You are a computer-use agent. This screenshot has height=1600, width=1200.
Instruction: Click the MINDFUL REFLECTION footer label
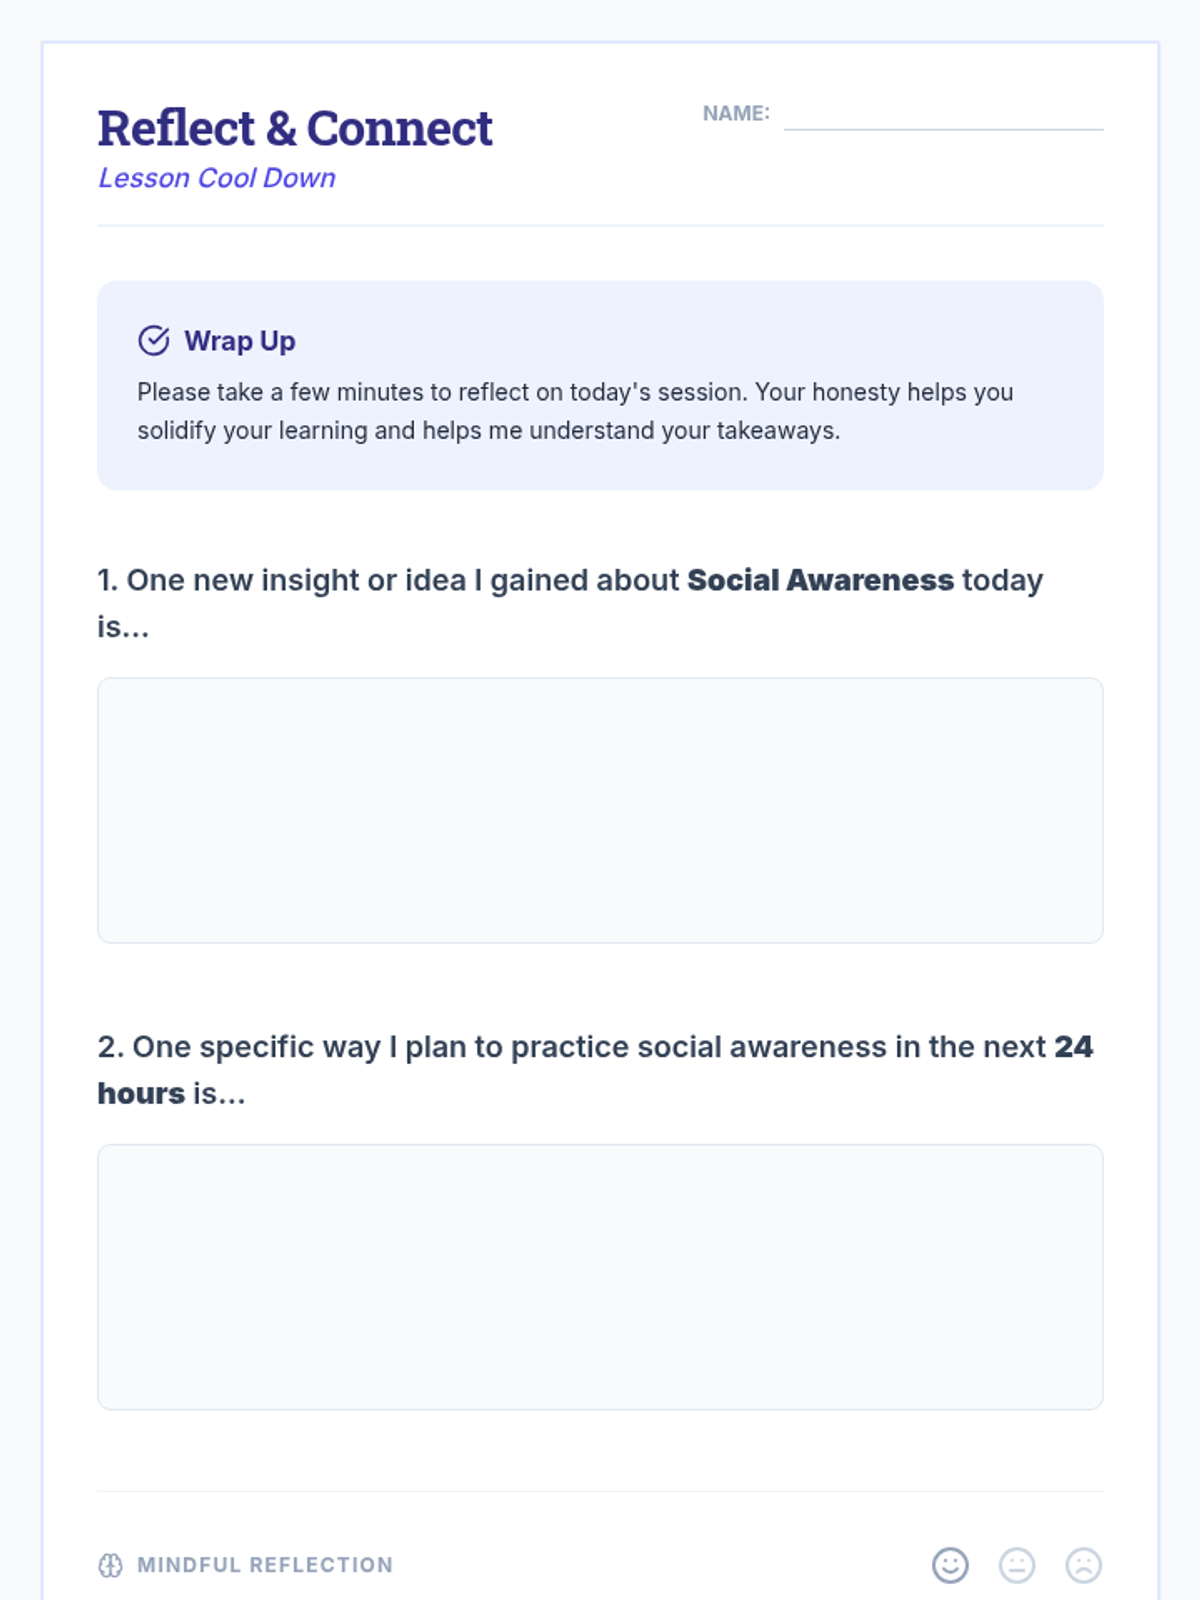[x=265, y=1565]
